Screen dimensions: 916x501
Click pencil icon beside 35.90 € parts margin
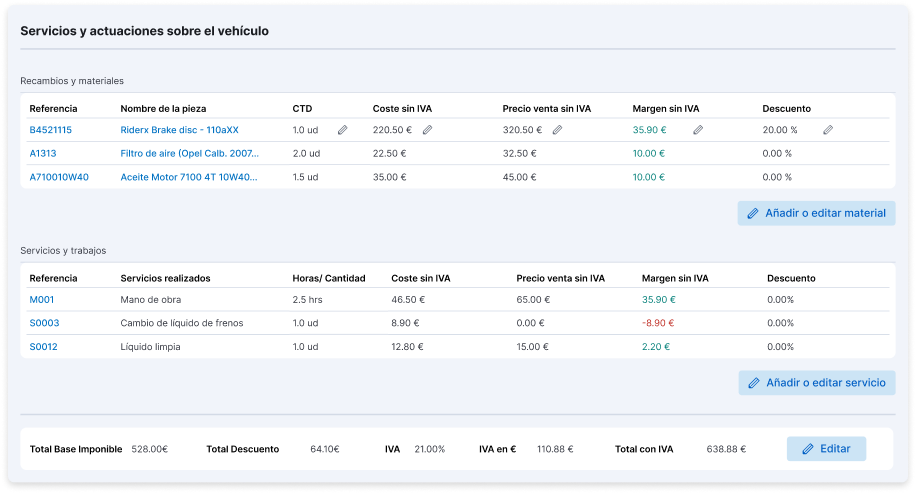pos(698,130)
